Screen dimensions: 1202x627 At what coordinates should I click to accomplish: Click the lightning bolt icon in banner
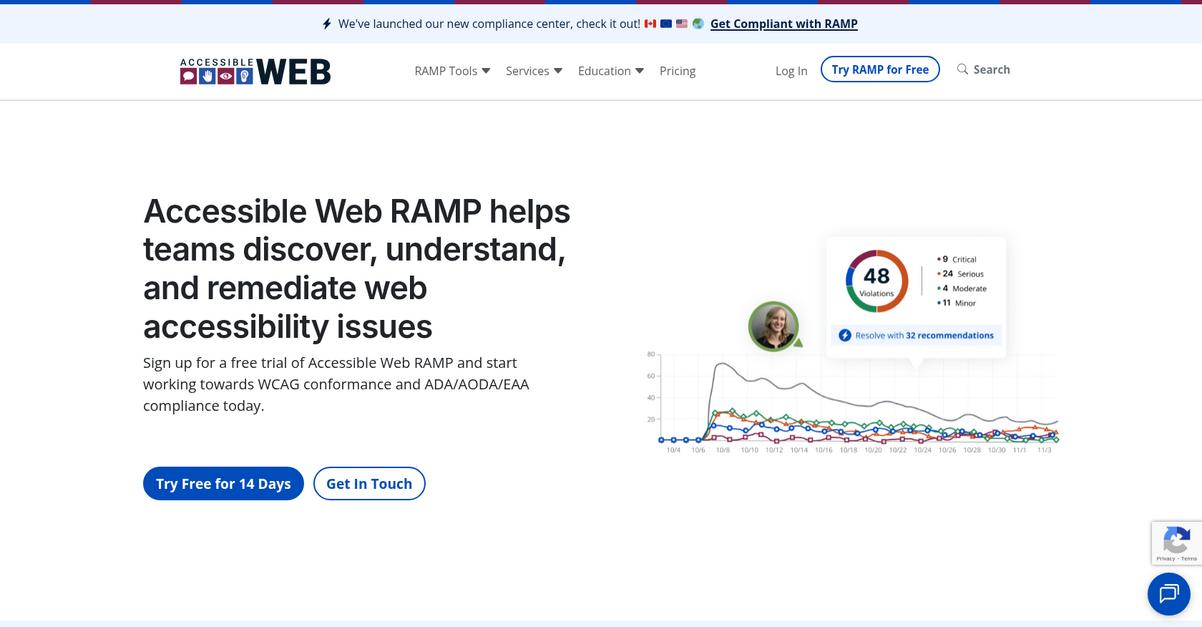click(x=327, y=24)
